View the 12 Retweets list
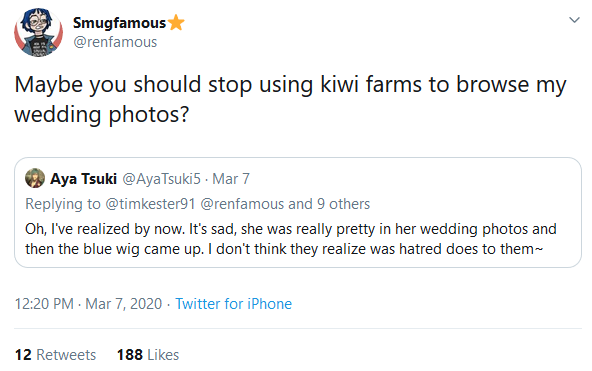The image size is (592, 371). [55, 355]
